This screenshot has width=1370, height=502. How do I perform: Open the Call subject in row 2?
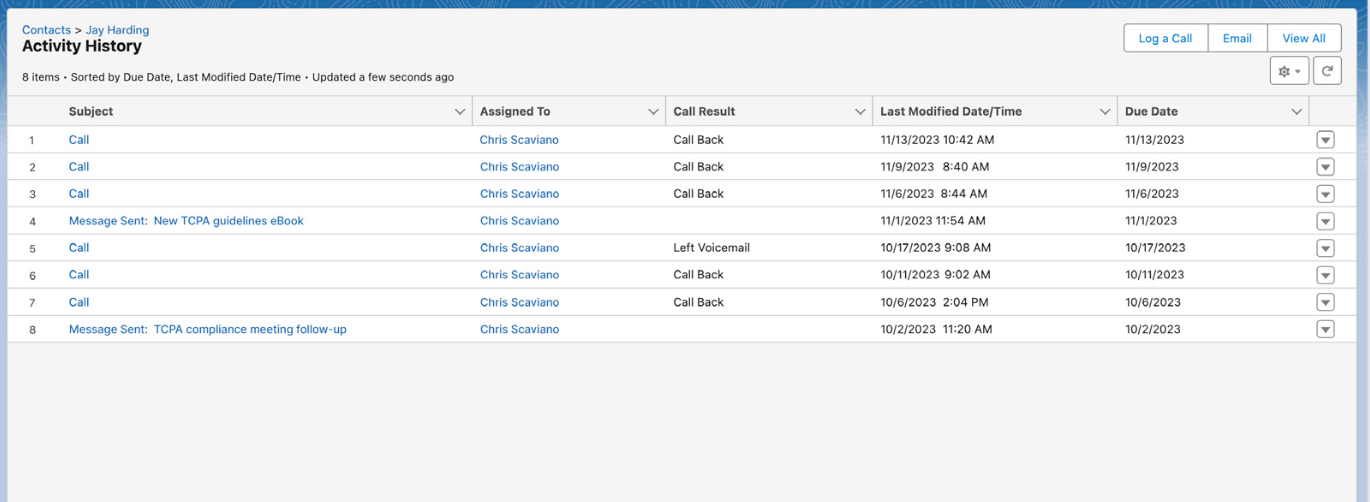point(79,167)
